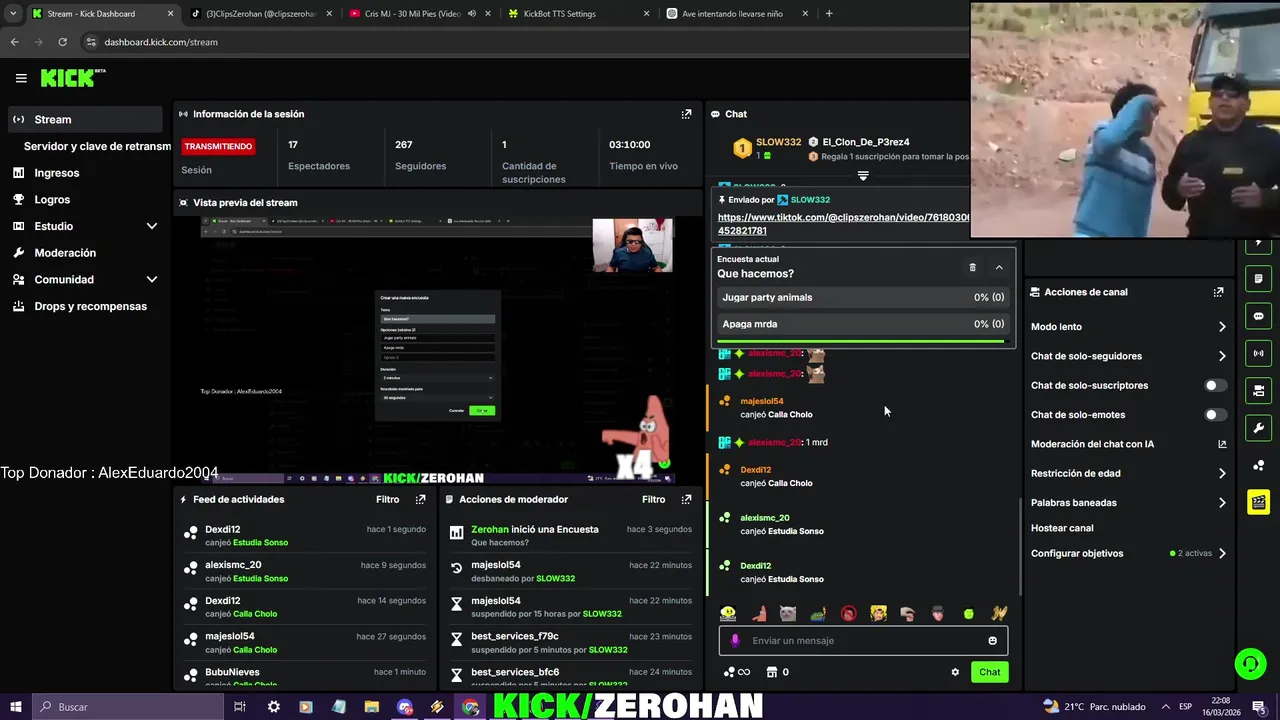Open Moderación chat con IA external link
Image resolution: width=1280 pixels, height=720 pixels.
pyautogui.click(x=1222, y=444)
